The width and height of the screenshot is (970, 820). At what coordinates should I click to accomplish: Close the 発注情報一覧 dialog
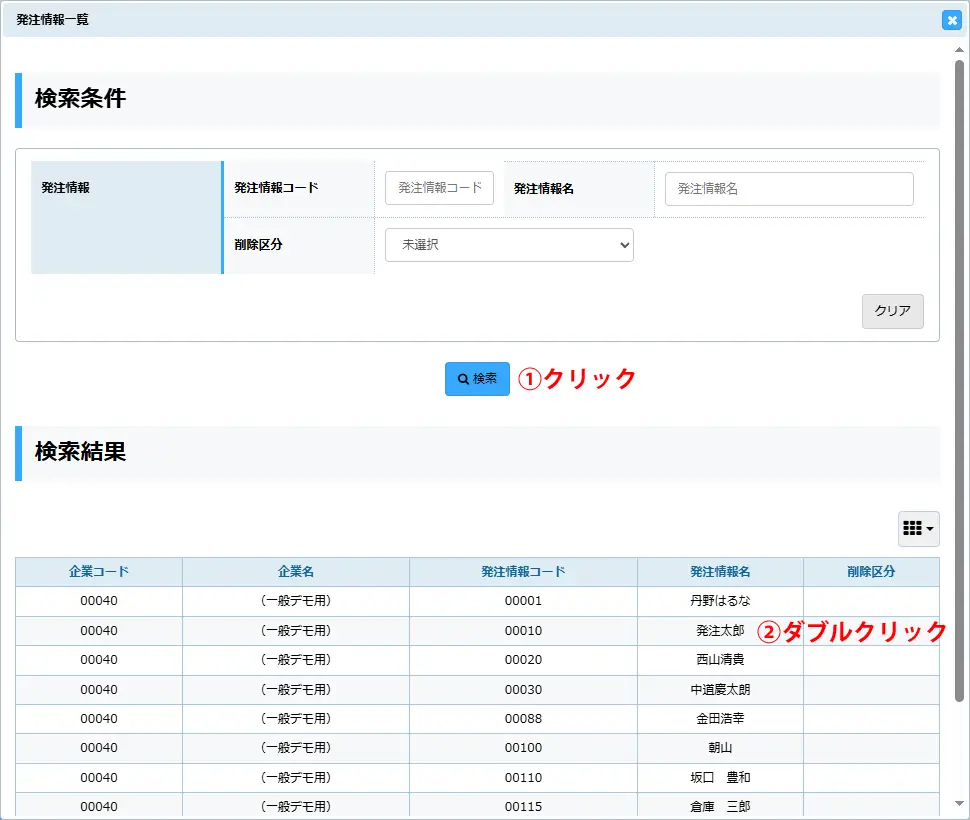tap(951, 20)
